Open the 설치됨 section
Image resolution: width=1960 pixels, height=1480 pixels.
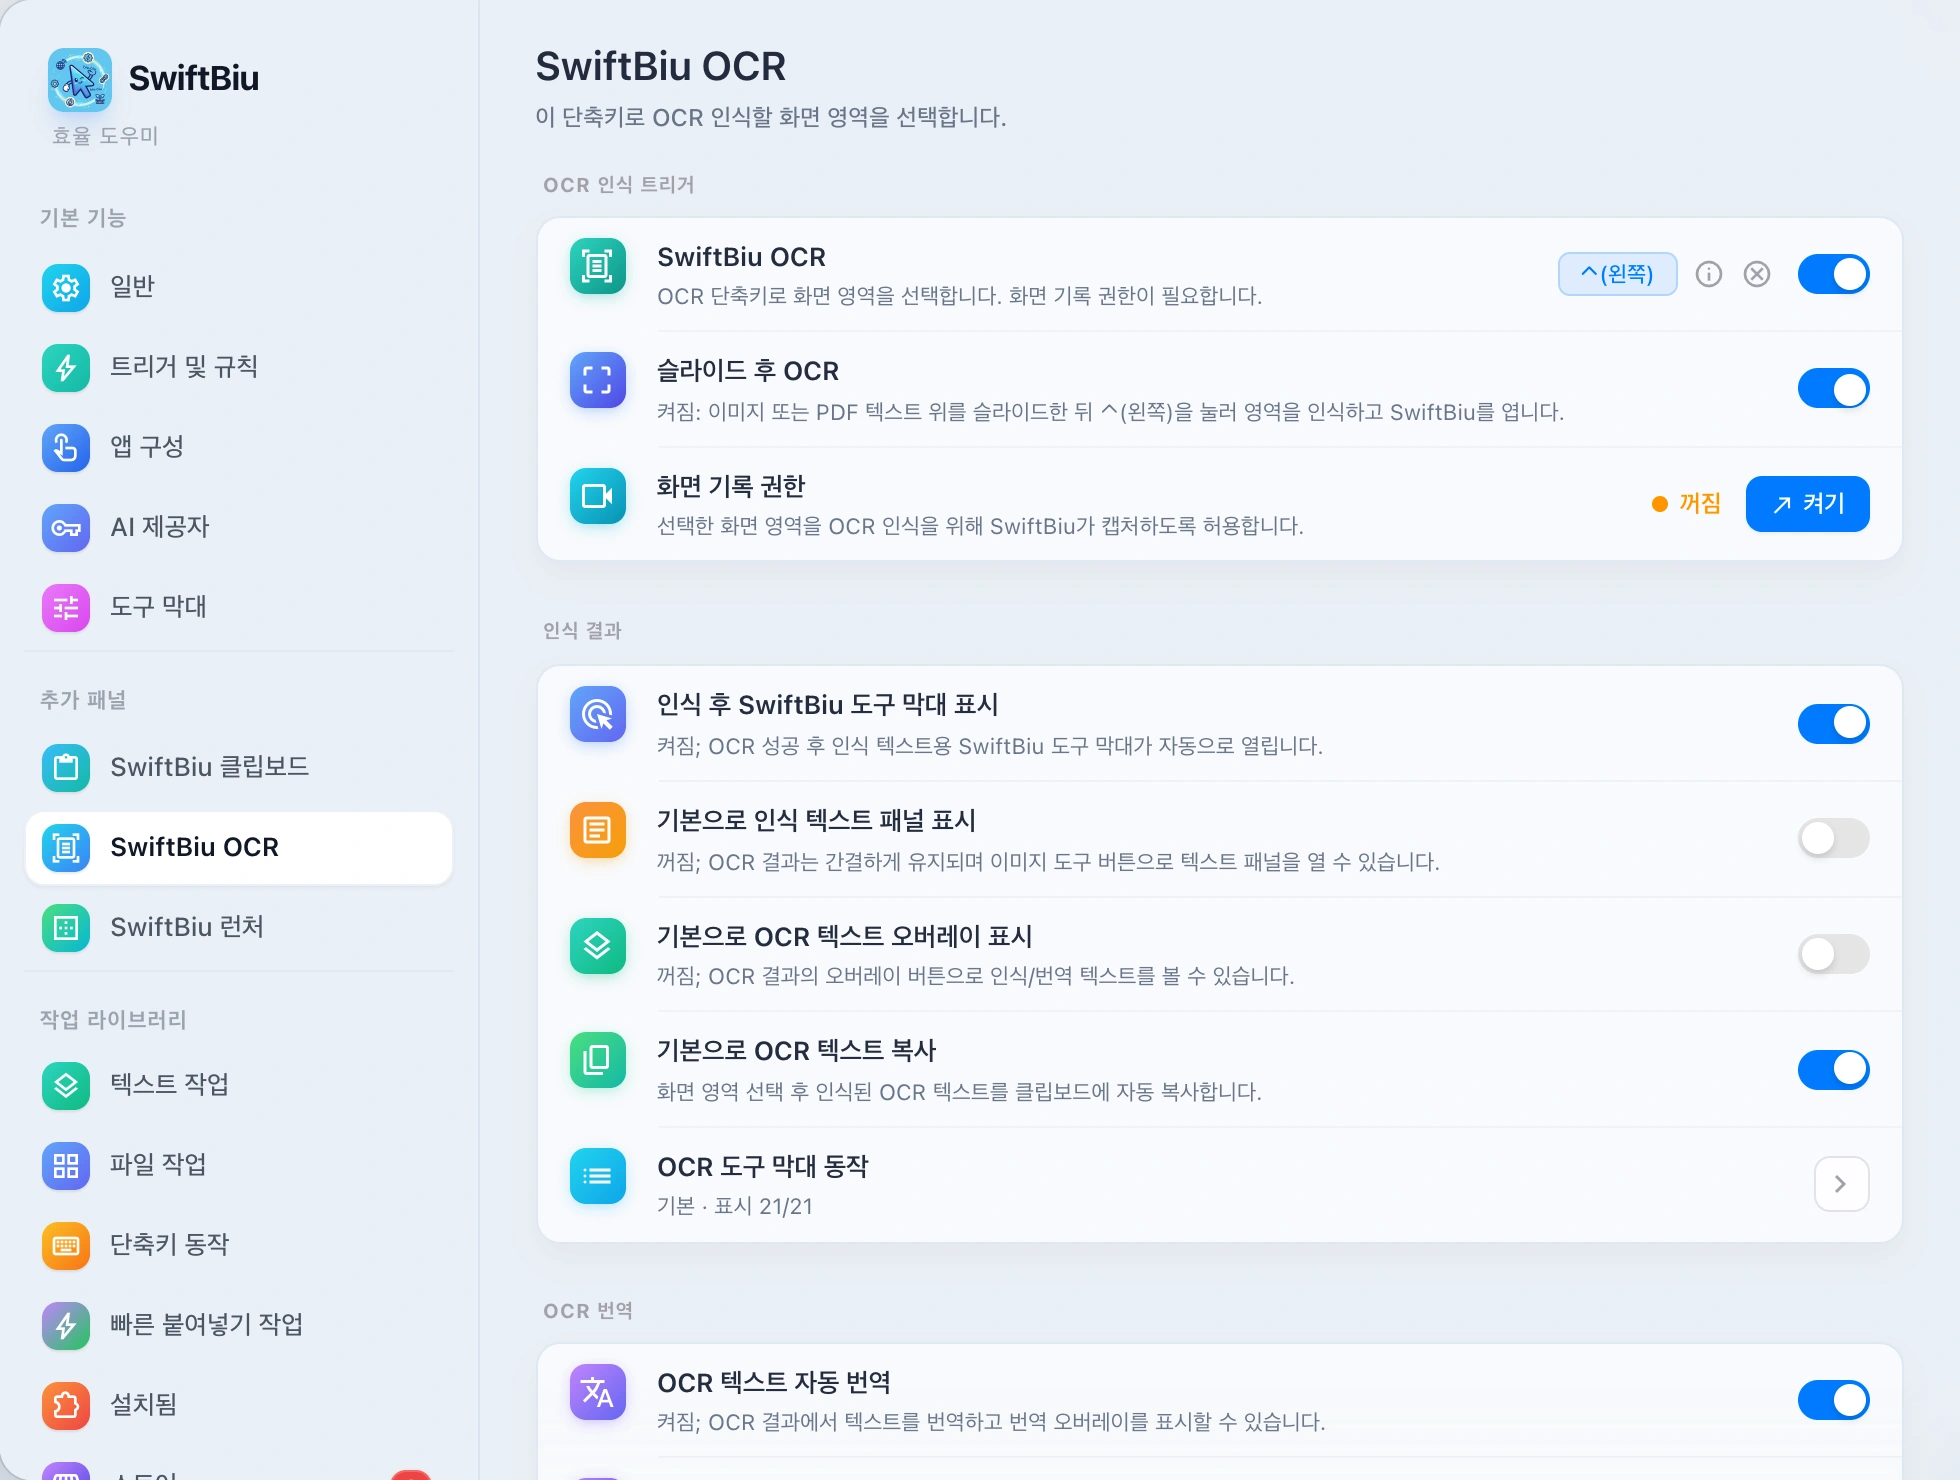[x=239, y=1406]
